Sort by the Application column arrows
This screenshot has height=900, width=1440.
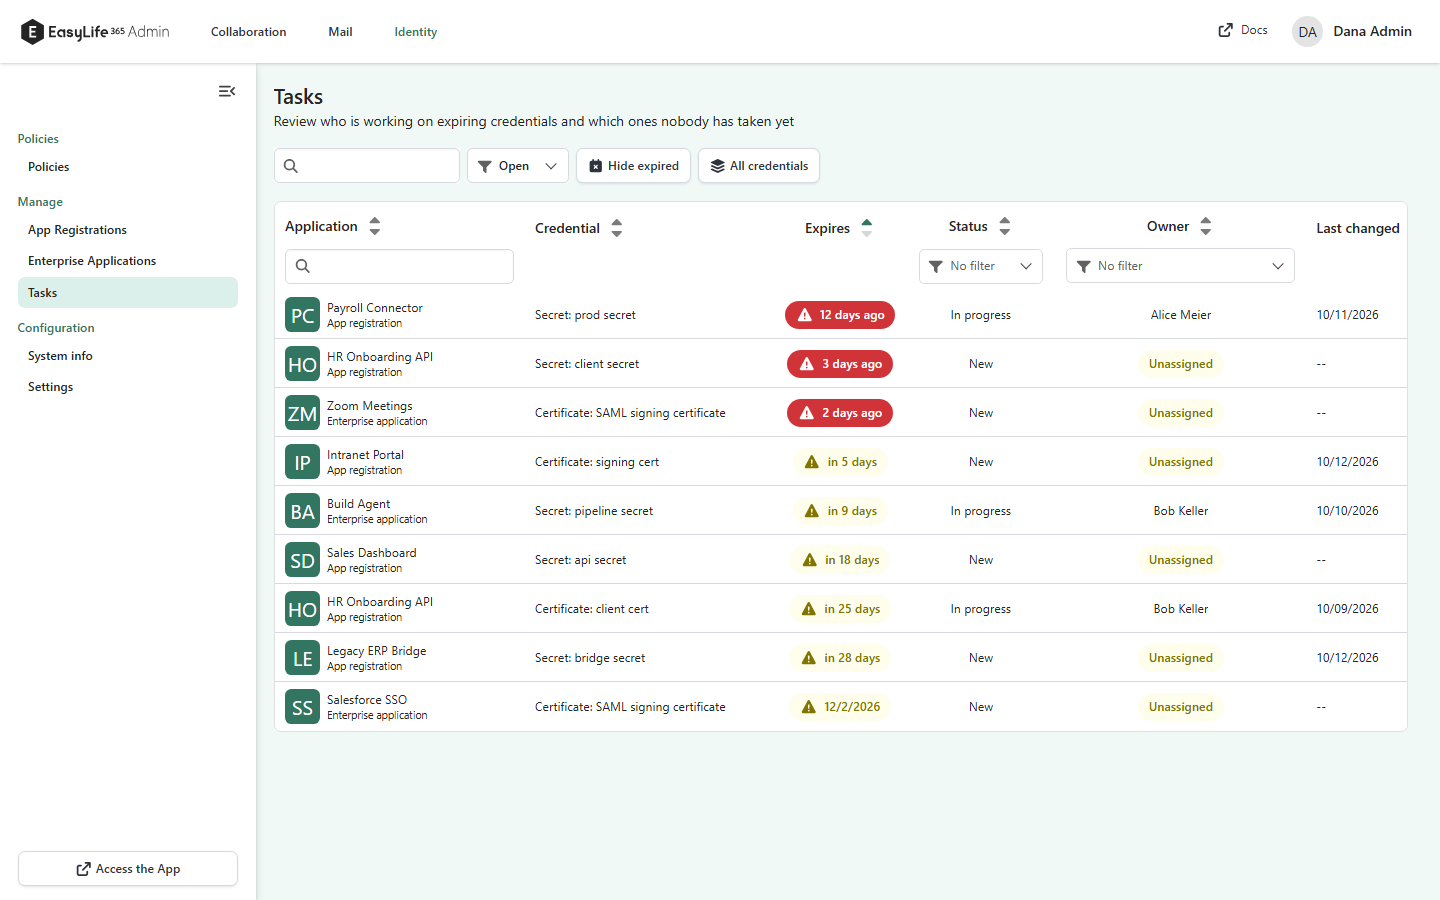tap(375, 226)
